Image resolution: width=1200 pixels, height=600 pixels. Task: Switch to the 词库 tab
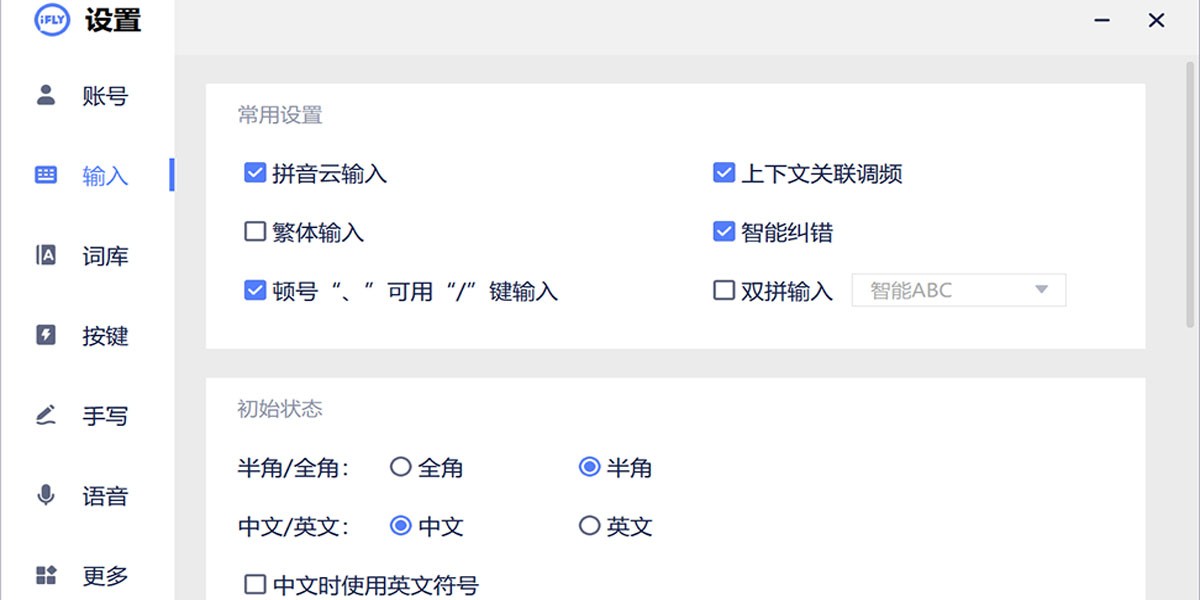coord(105,256)
